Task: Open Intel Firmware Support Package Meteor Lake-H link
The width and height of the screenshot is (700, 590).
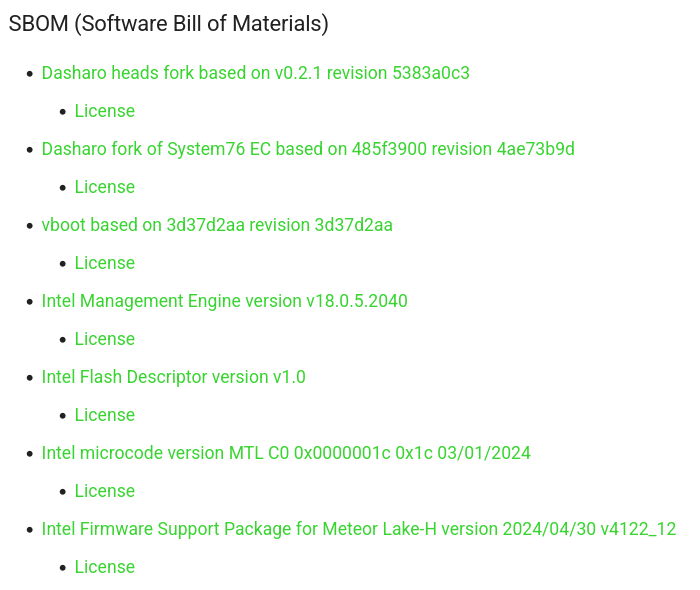Action: click(x=358, y=529)
